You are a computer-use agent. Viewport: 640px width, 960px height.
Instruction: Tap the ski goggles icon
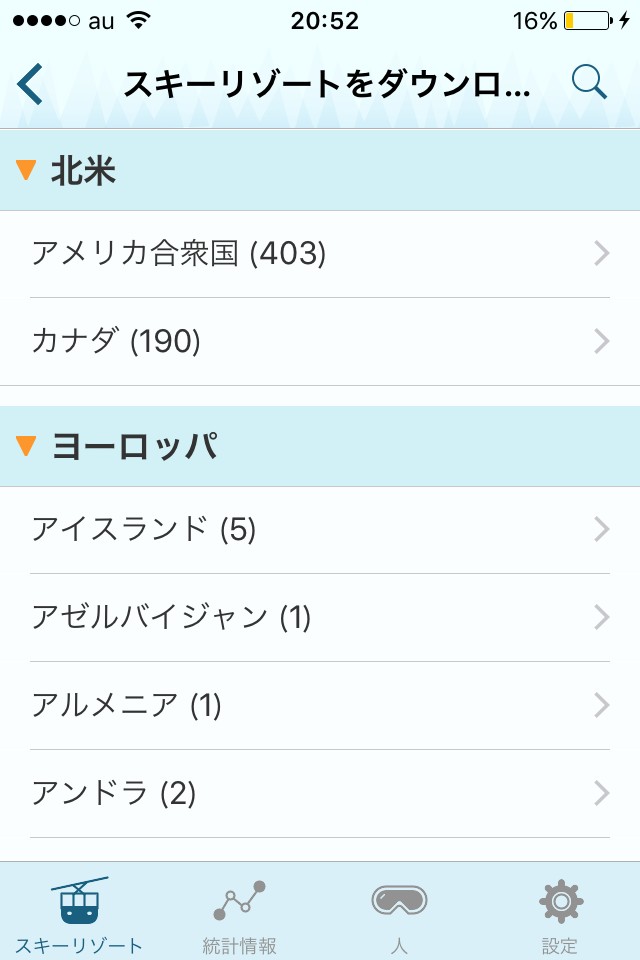click(399, 900)
